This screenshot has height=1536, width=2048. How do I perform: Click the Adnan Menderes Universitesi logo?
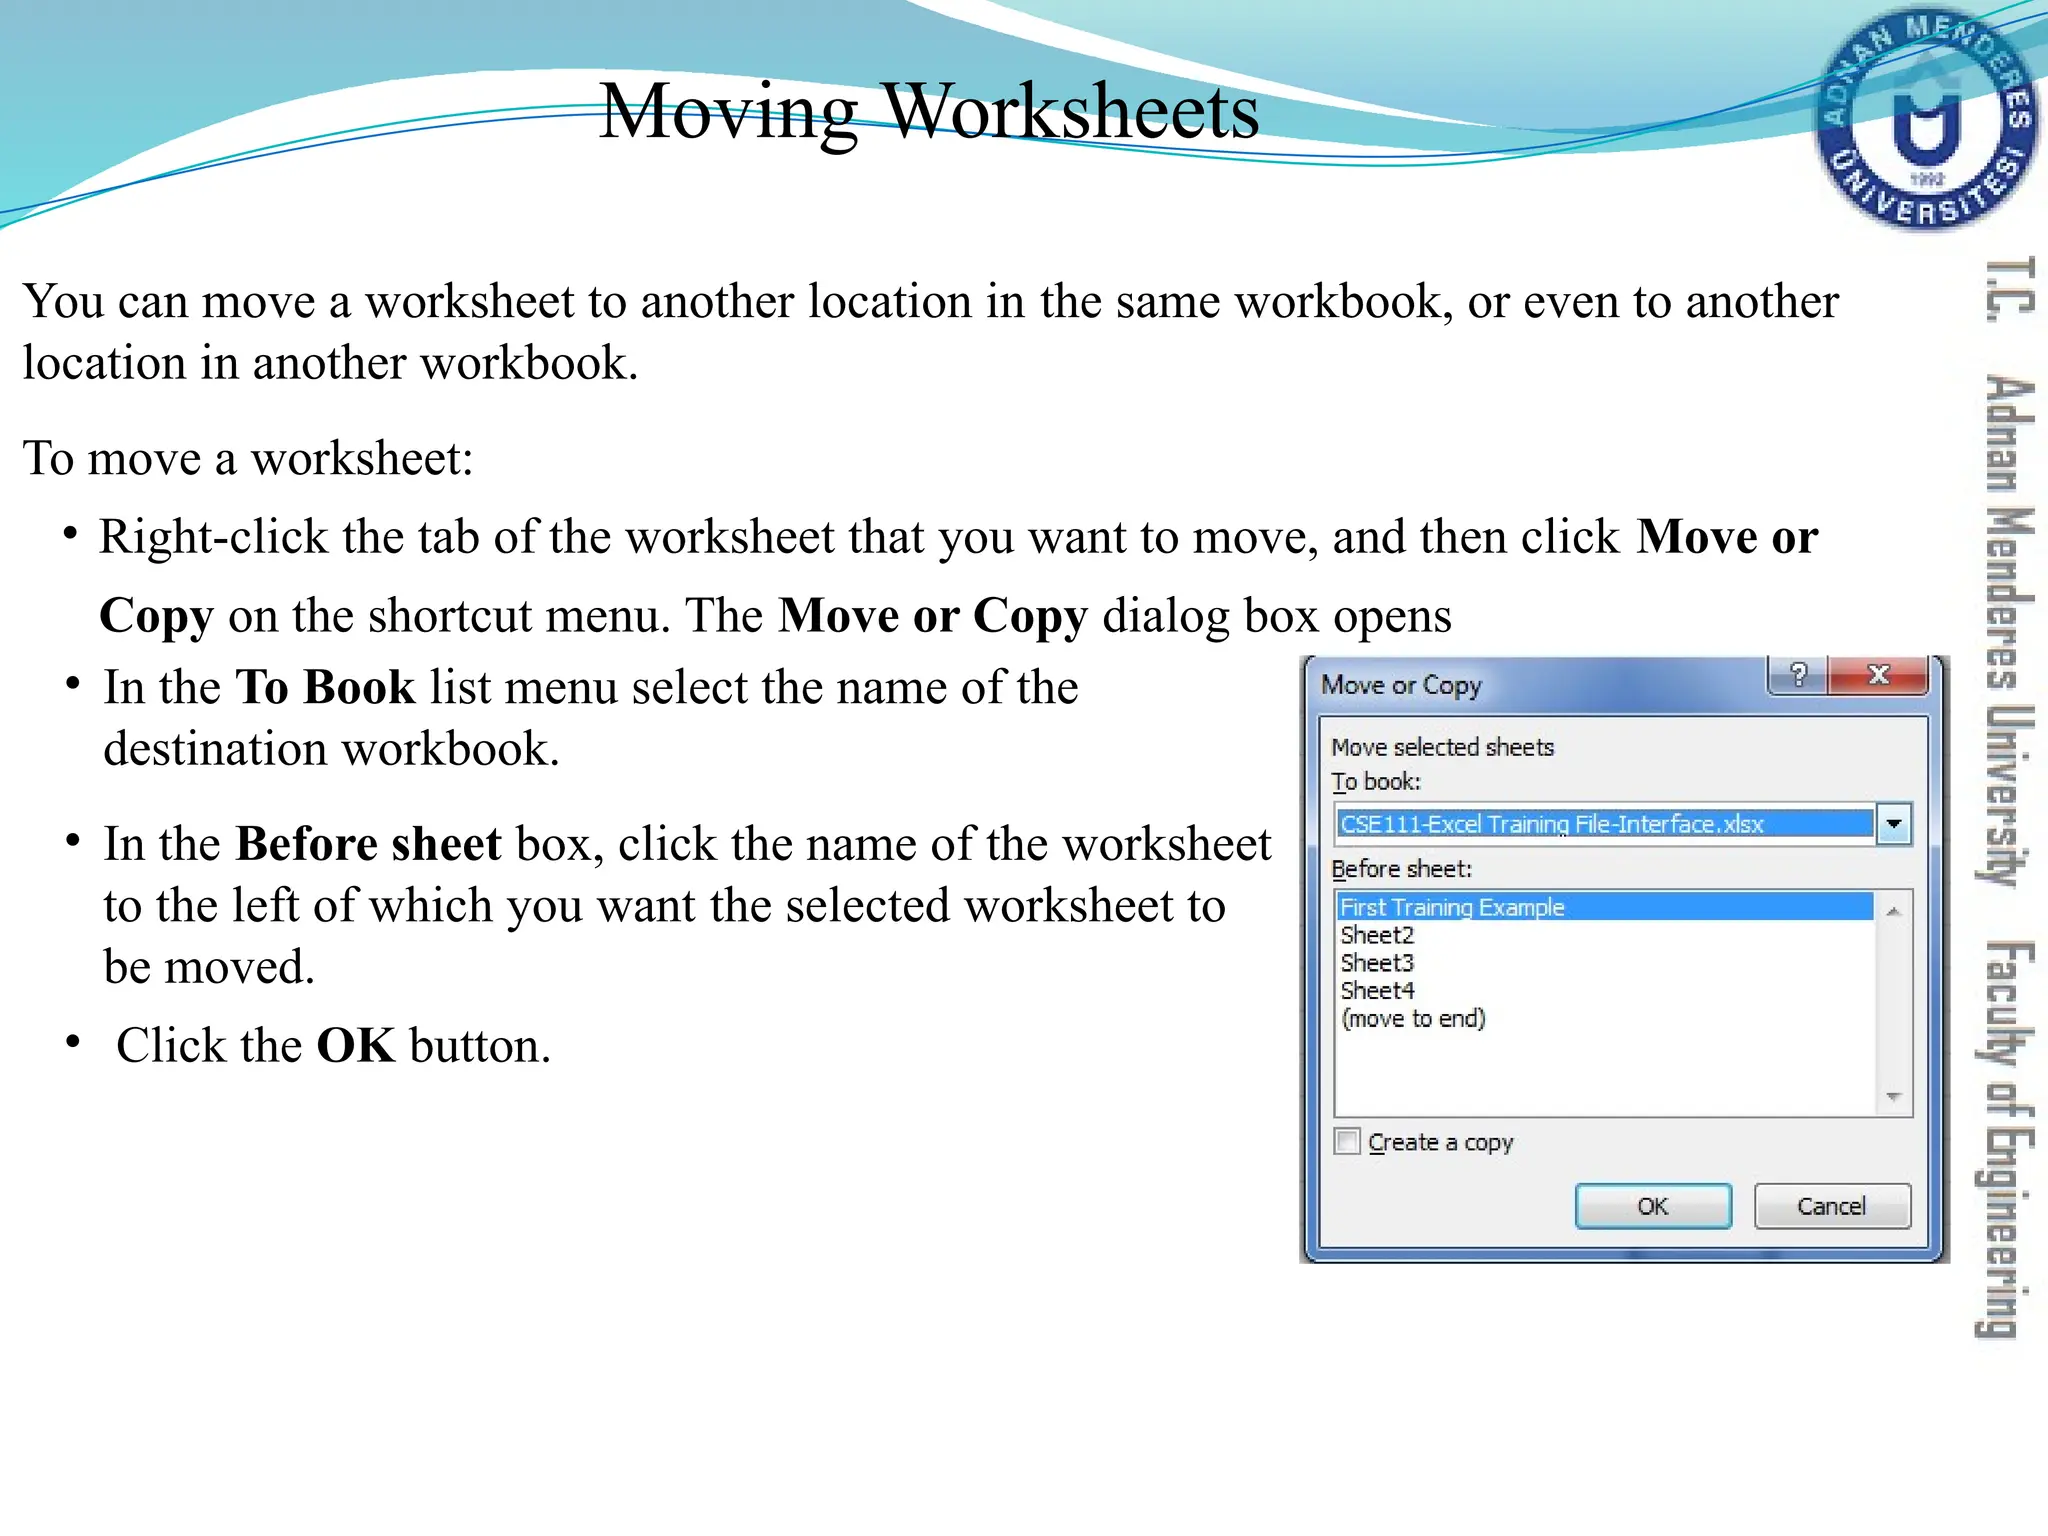tap(1926, 120)
